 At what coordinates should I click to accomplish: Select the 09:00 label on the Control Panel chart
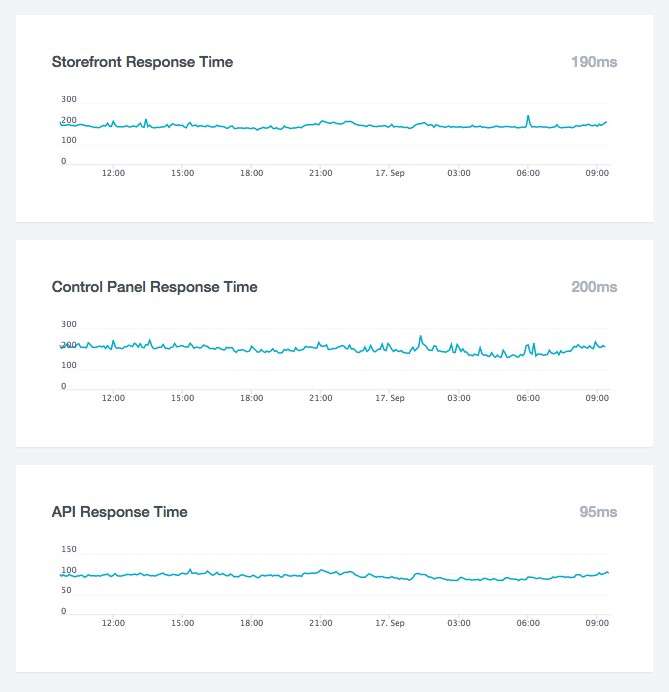(x=597, y=398)
